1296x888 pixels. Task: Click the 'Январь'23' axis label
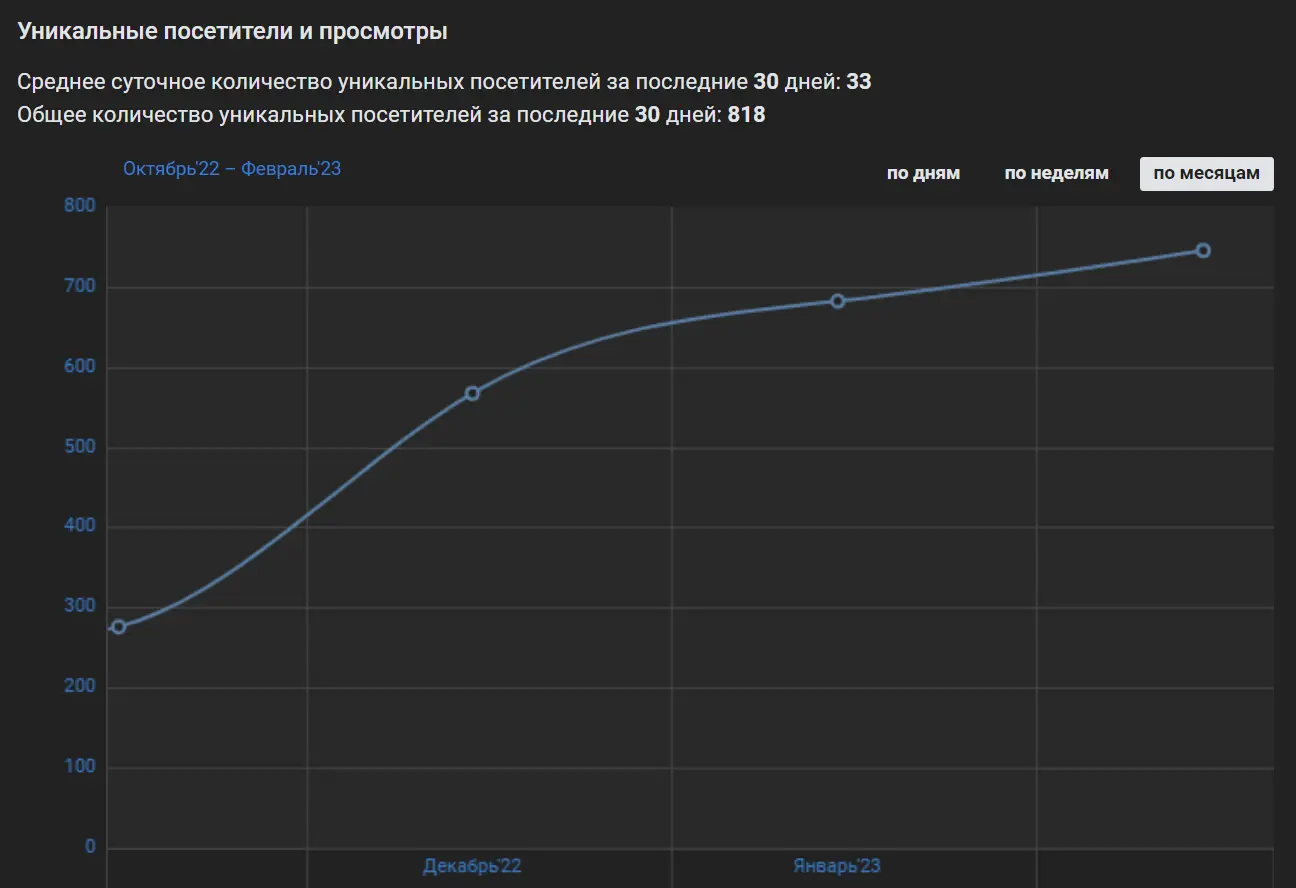837,866
